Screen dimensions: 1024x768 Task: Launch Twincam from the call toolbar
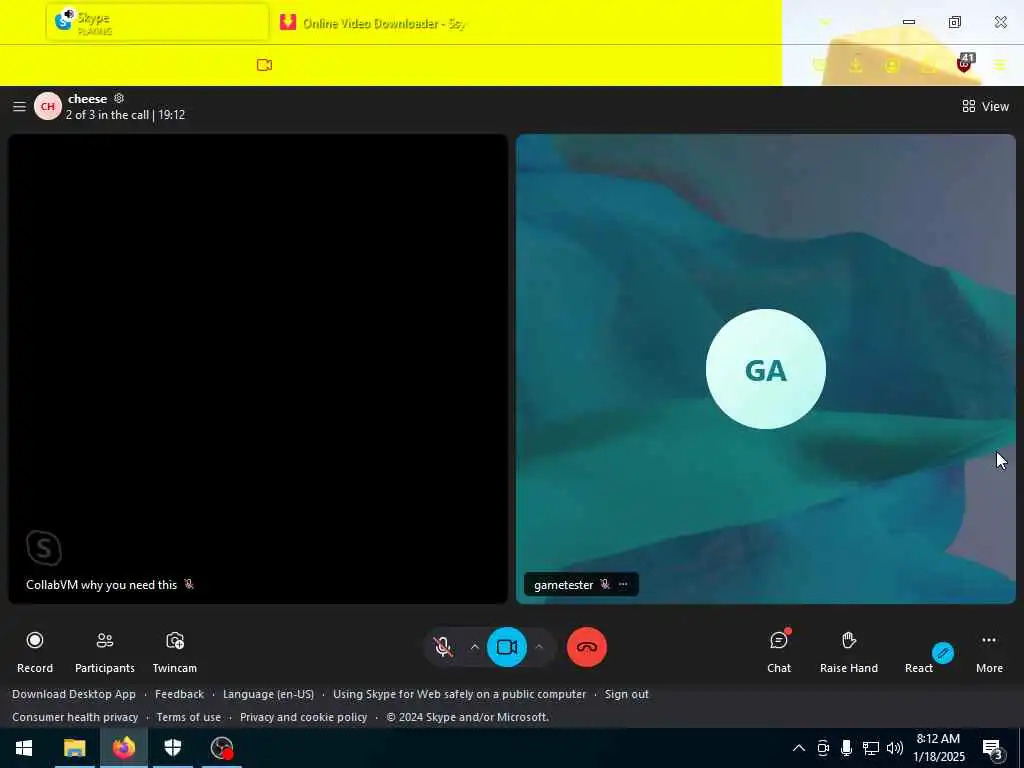(x=174, y=651)
